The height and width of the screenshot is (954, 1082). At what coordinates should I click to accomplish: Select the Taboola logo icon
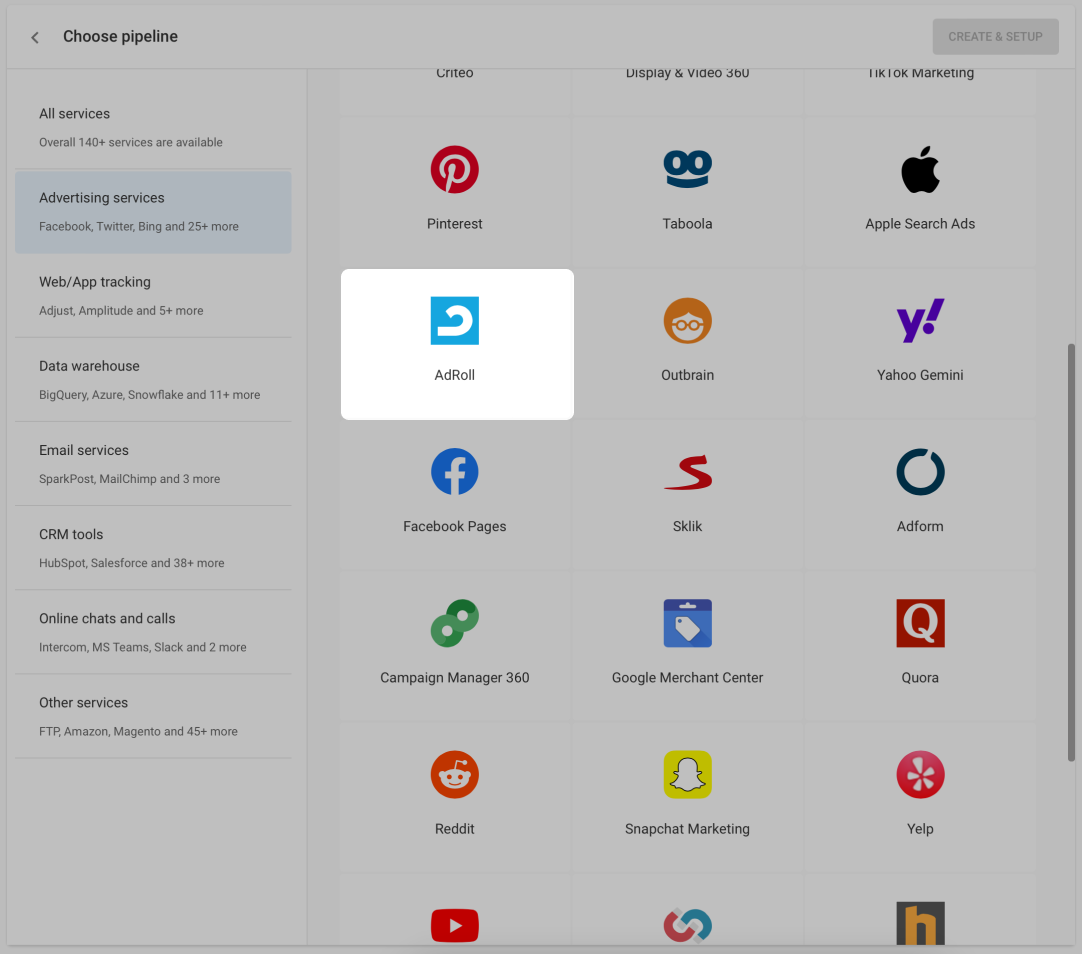(687, 170)
